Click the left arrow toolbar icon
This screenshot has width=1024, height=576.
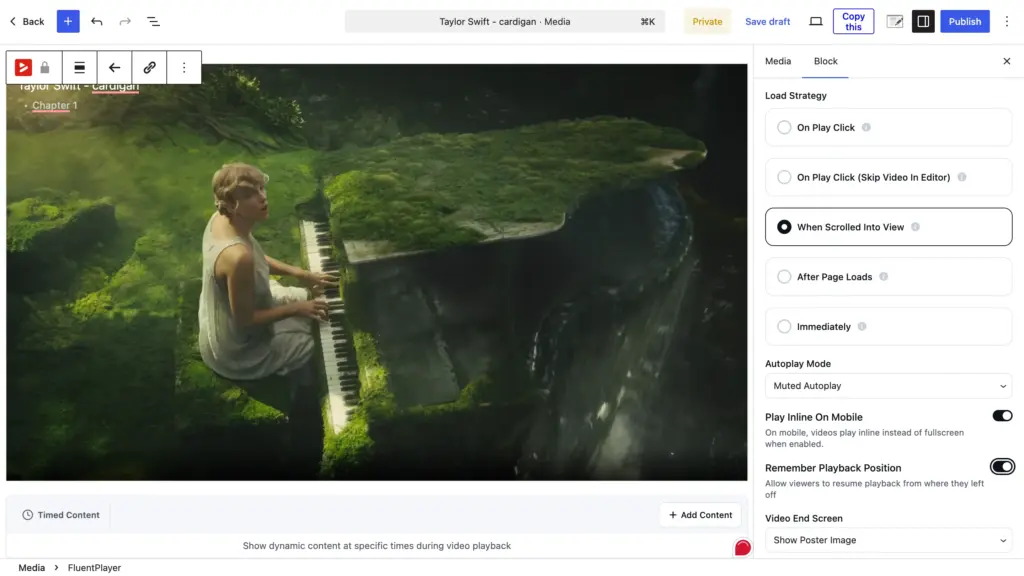(114, 67)
